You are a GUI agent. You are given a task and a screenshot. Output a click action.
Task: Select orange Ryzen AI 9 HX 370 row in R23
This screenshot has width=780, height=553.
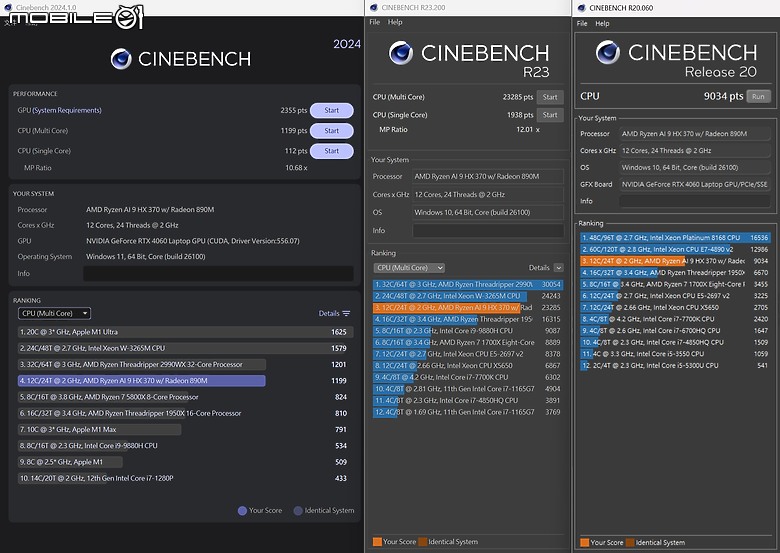coord(468,308)
